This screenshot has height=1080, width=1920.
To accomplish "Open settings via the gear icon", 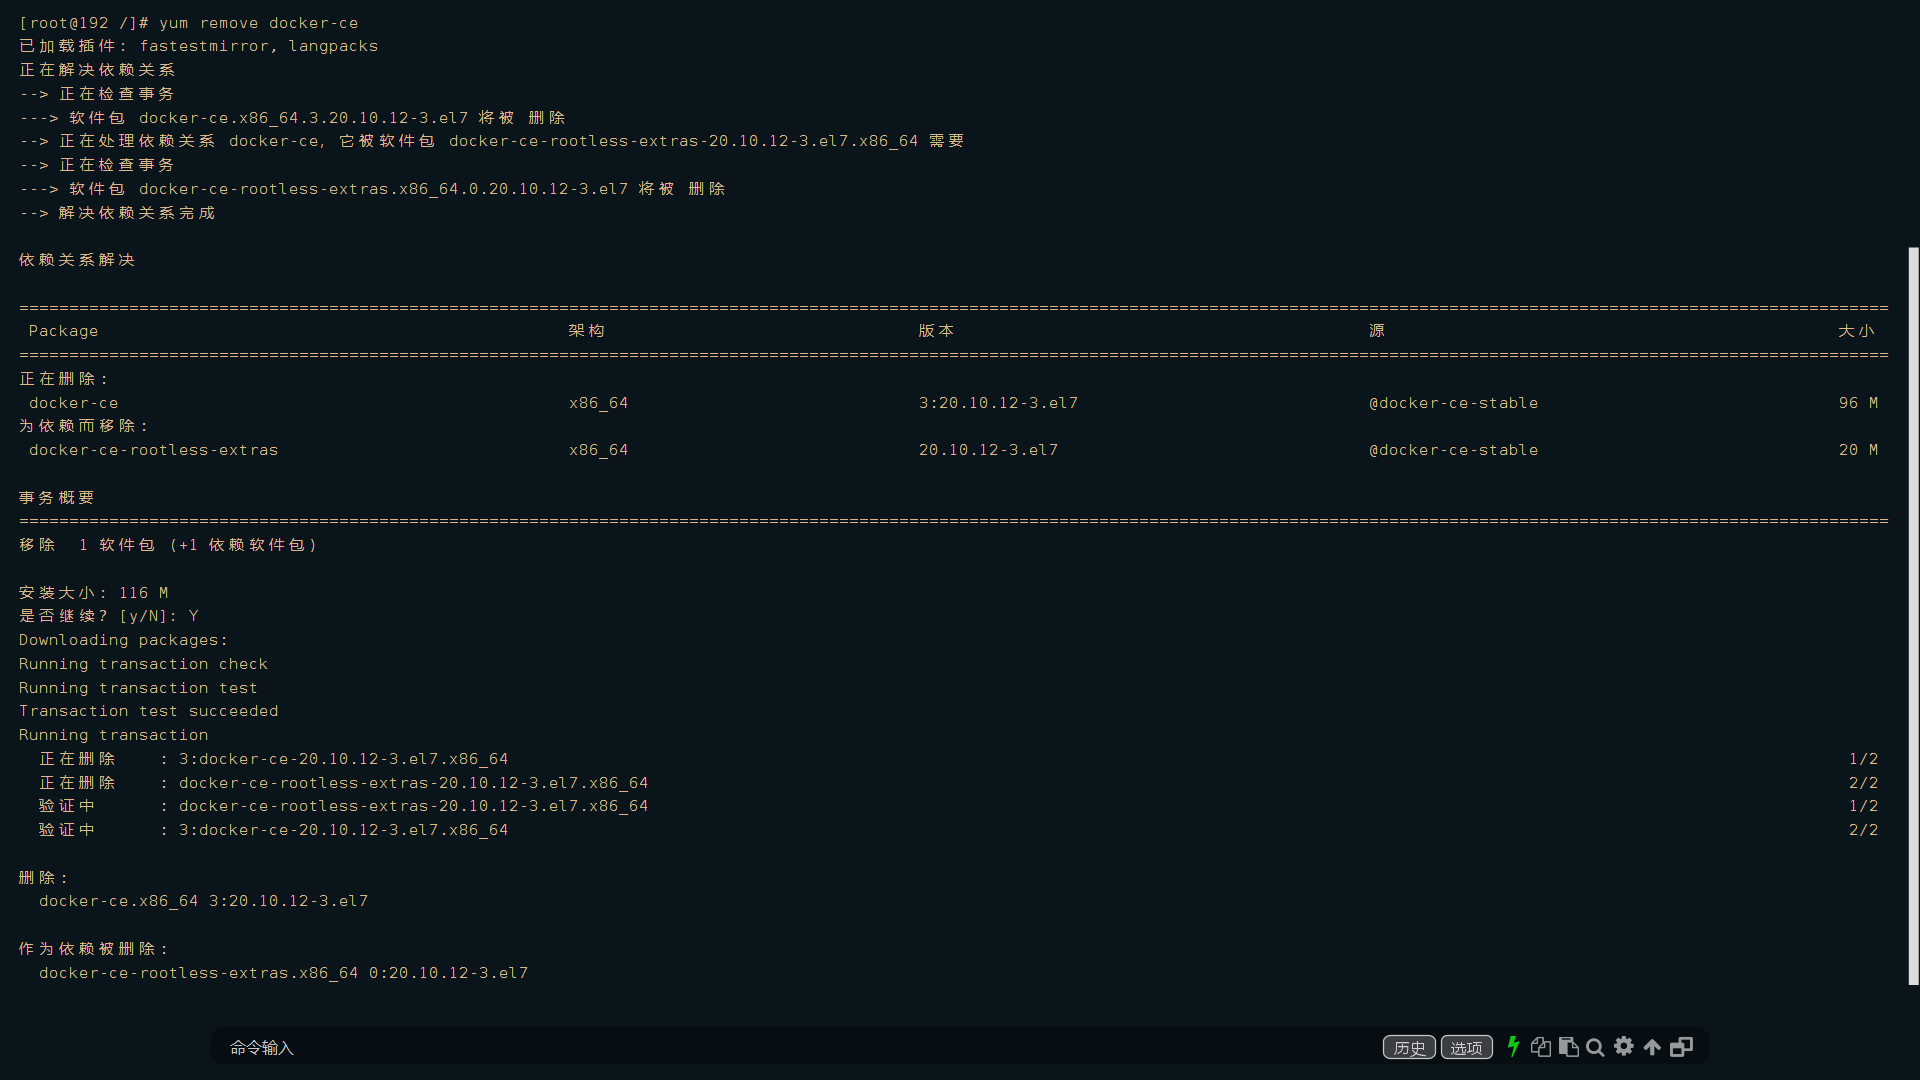I will 1624,1046.
